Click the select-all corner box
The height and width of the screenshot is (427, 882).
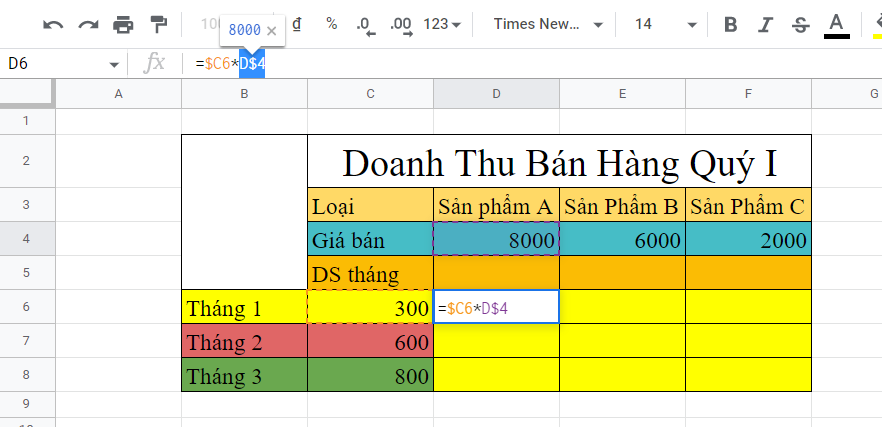pos(27,93)
